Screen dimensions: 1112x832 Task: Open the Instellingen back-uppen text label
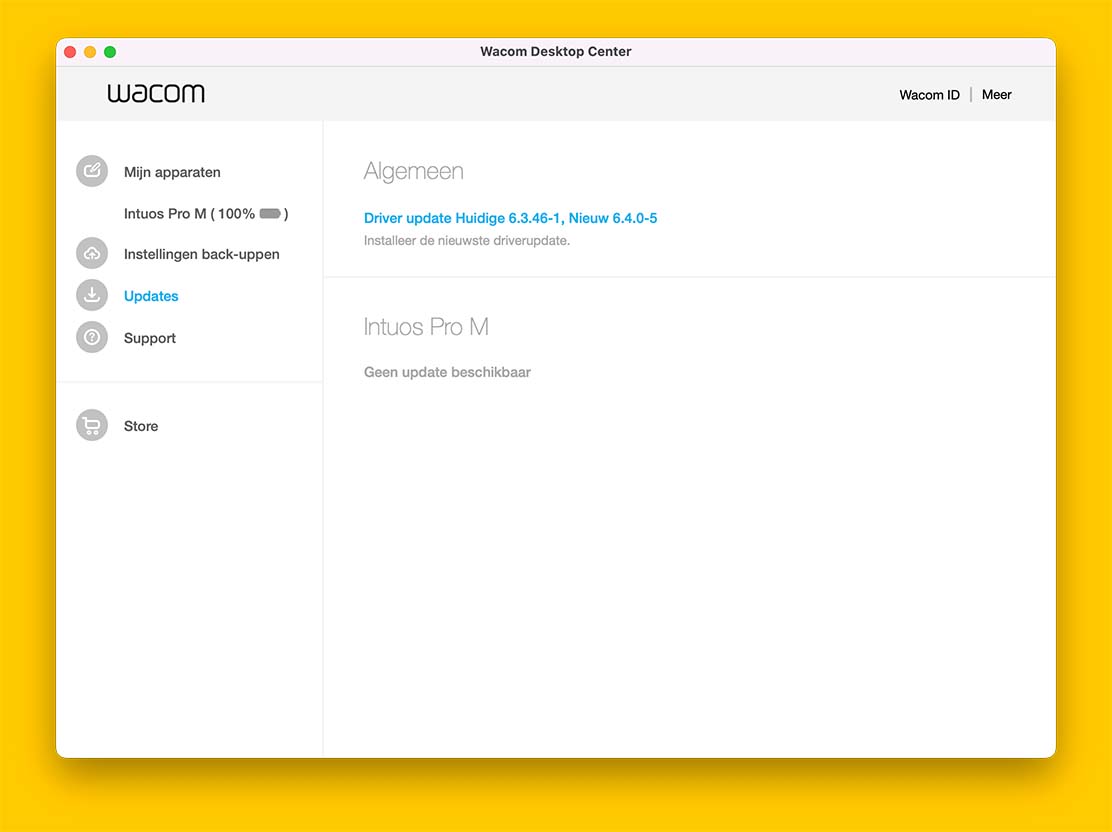pyautogui.click(x=201, y=254)
